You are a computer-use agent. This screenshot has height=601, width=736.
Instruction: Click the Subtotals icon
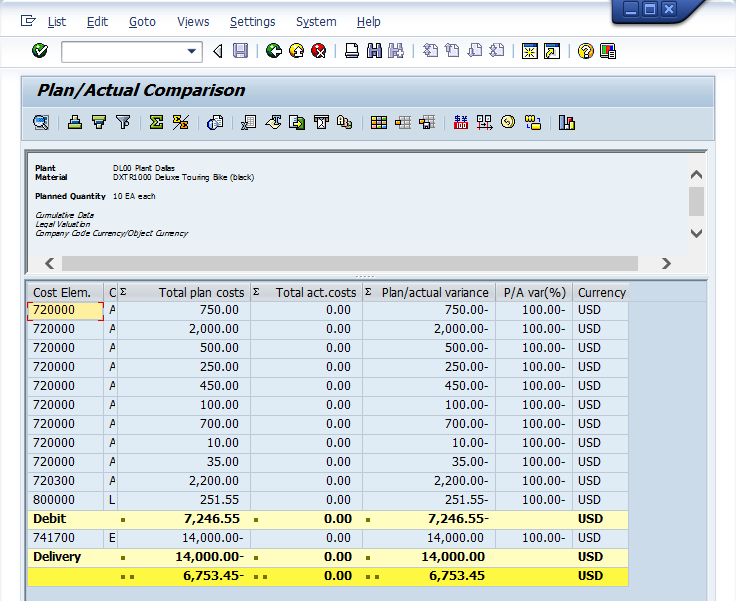181,123
